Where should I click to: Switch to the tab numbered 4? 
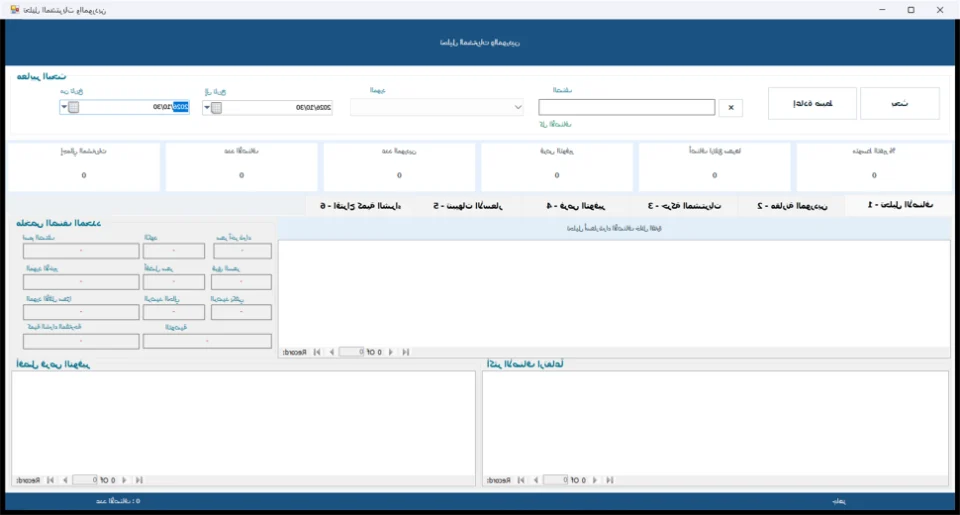pos(576,206)
